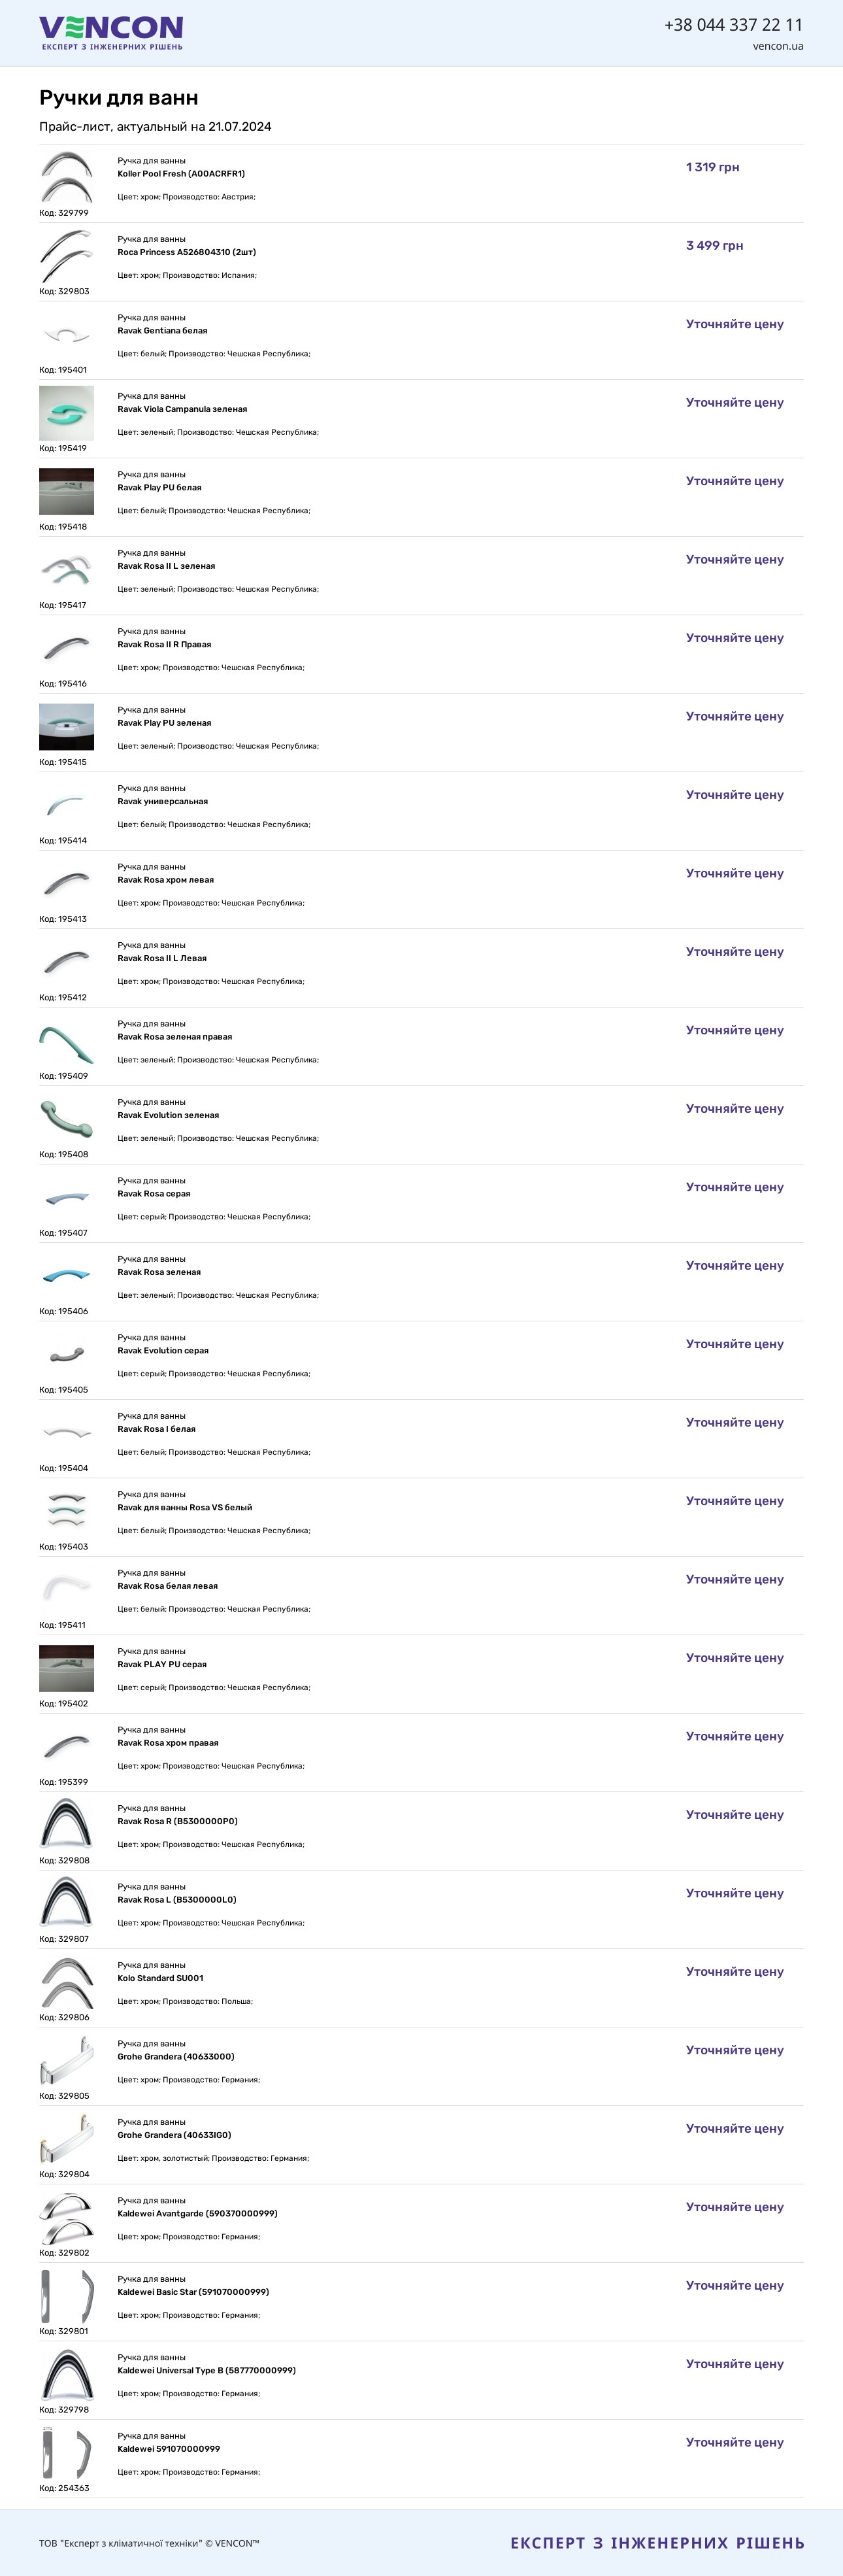Click the 1 319 грн price
843x2576 pixels.
pyautogui.click(x=712, y=167)
